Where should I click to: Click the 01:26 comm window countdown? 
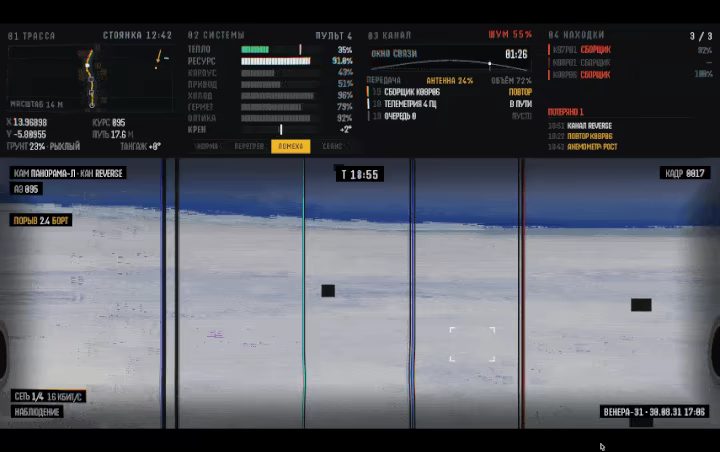pos(516,54)
